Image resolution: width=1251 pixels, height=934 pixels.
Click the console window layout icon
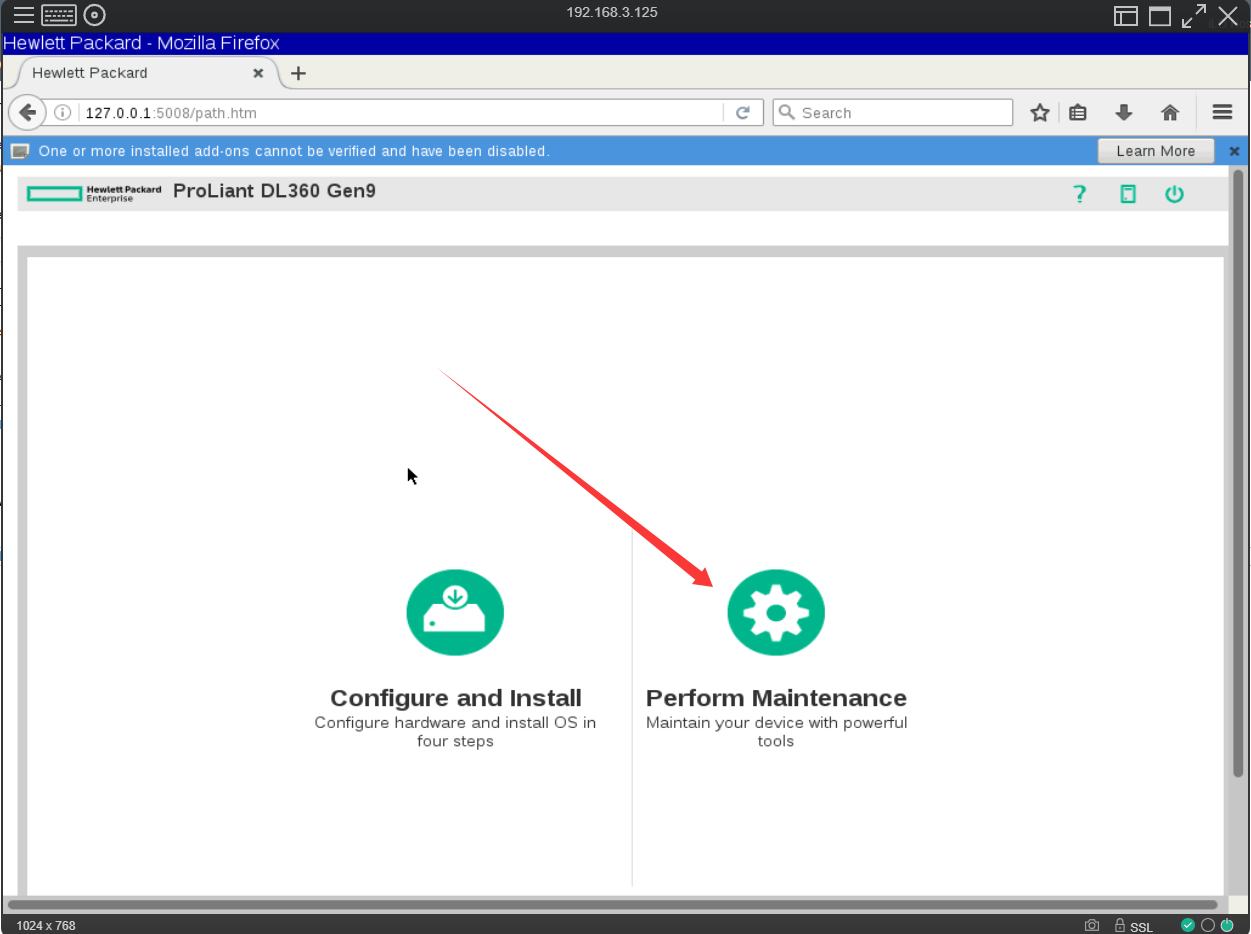click(x=1127, y=16)
